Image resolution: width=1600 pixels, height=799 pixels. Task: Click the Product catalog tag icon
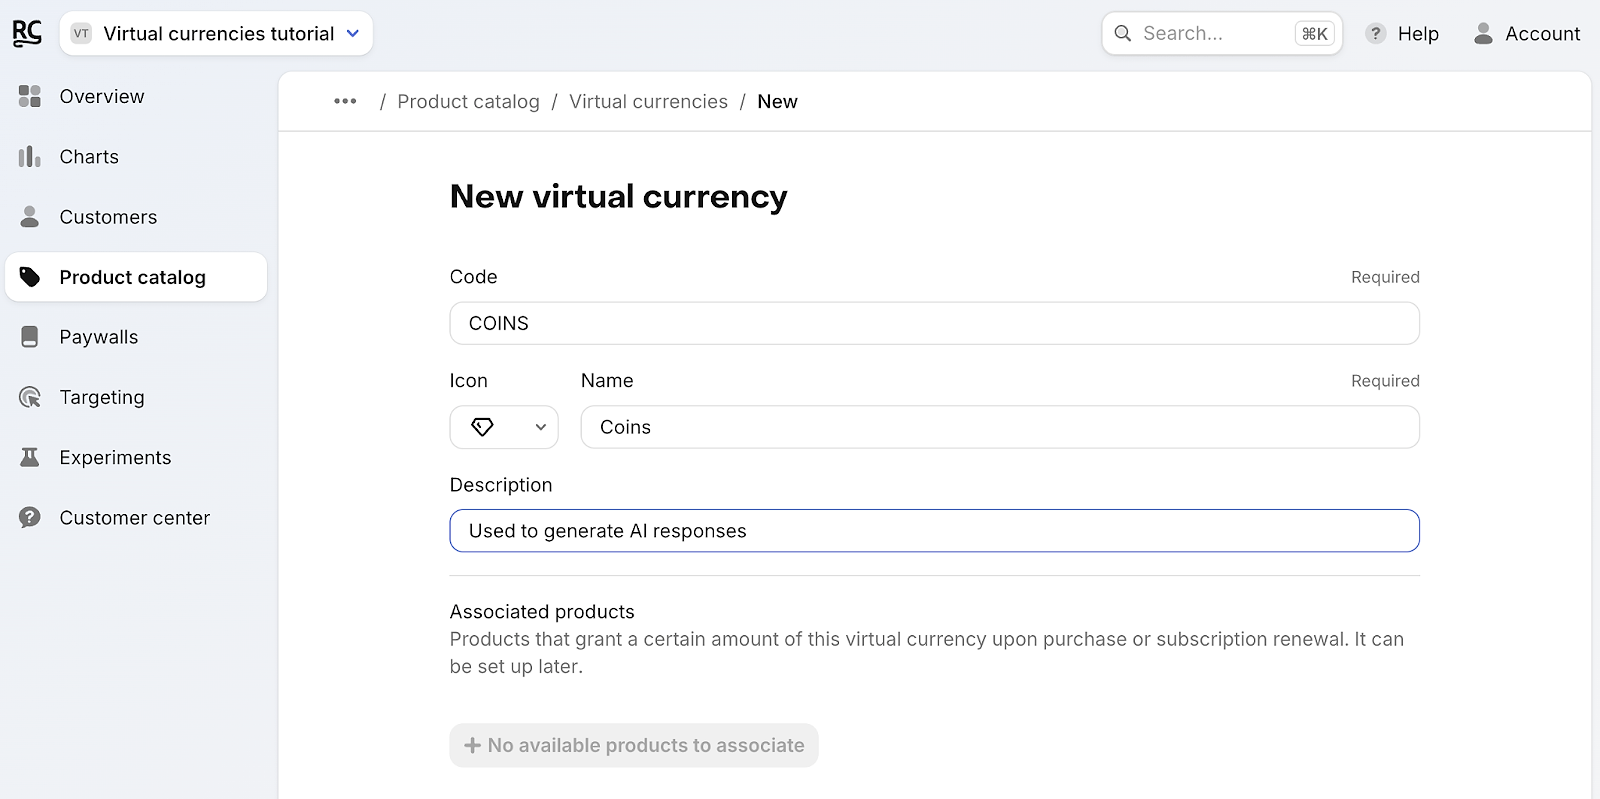(30, 277)
